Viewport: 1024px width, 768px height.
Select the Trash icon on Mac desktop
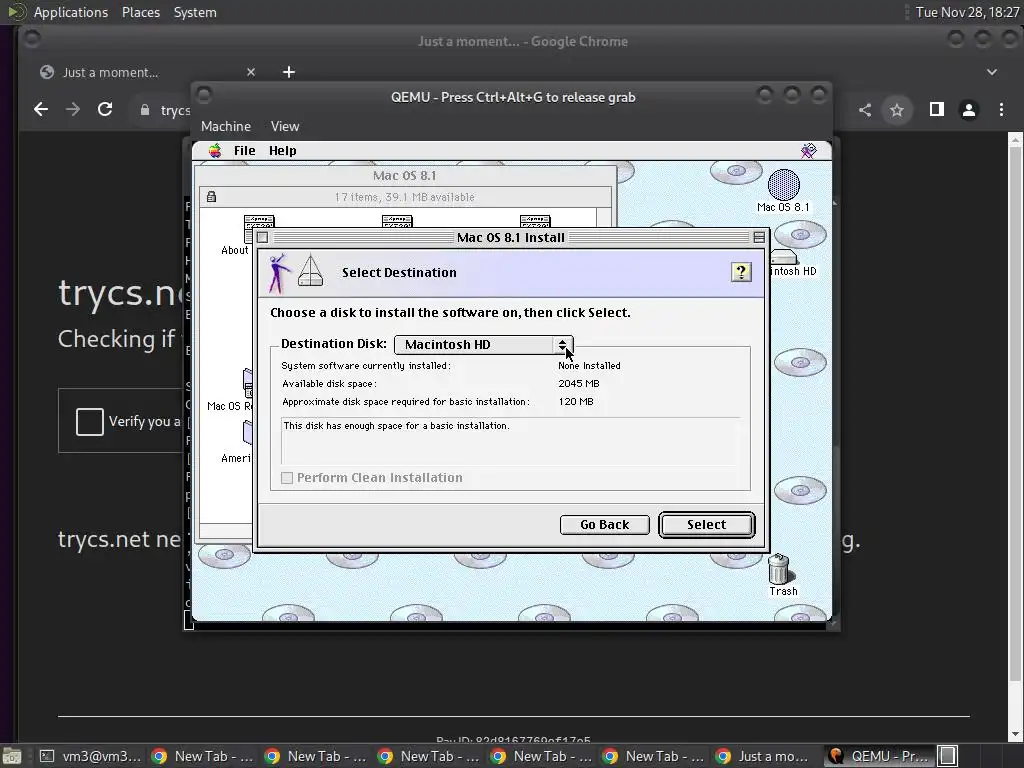point(782,575)
